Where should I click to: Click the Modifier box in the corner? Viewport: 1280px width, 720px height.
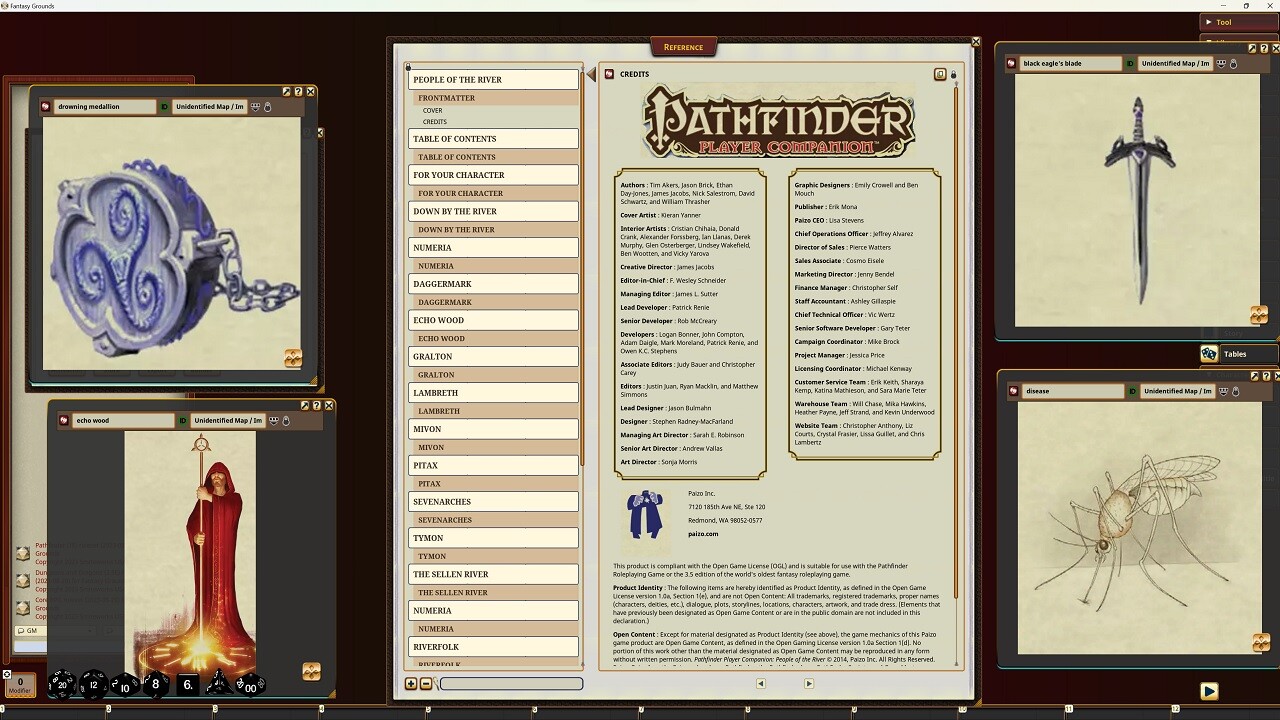click(18, 685)
